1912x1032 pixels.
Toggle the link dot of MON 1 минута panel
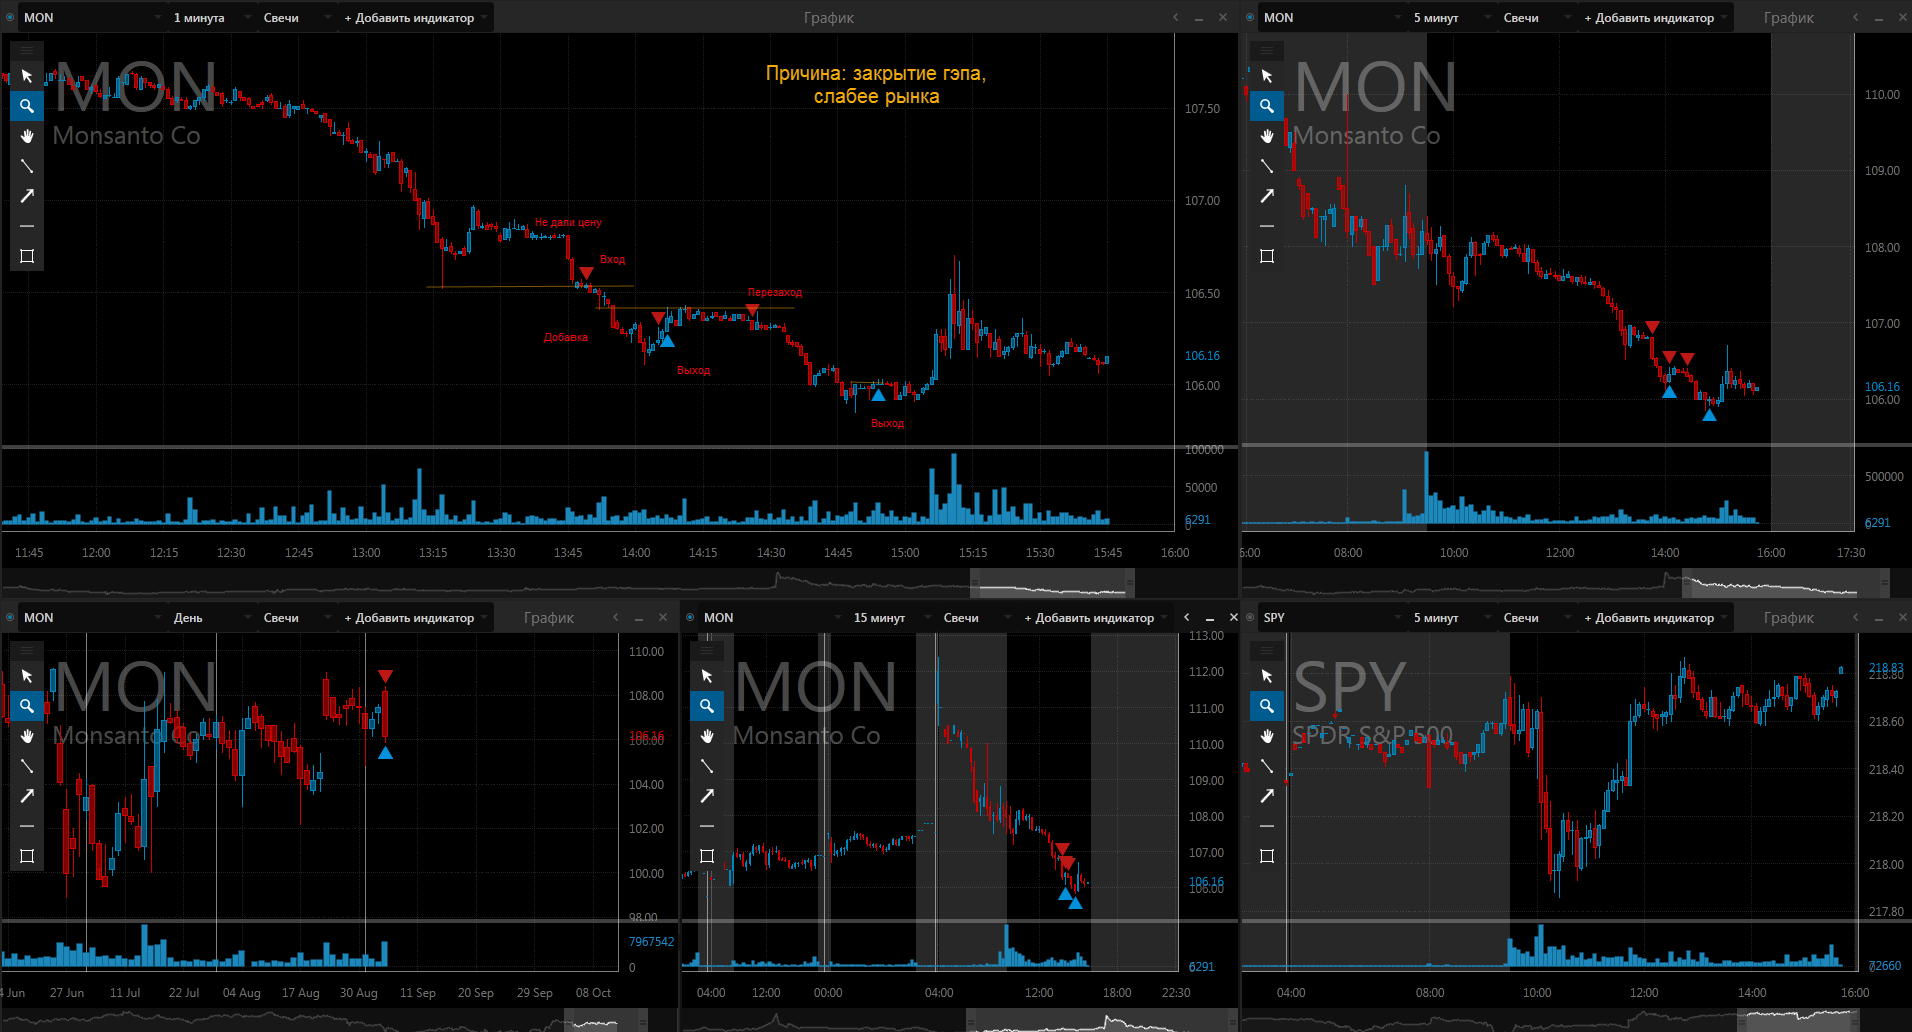tap(10, 17)
